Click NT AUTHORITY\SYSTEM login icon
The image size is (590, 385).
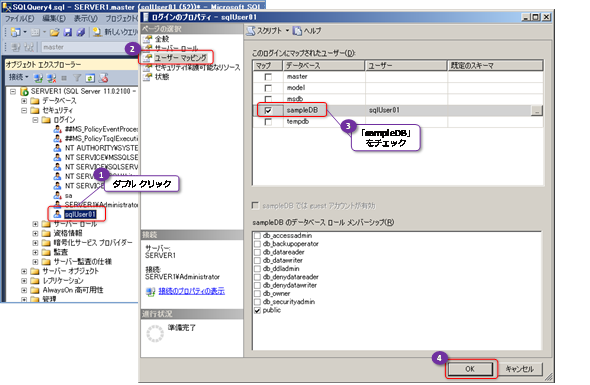tap(57, 148)
